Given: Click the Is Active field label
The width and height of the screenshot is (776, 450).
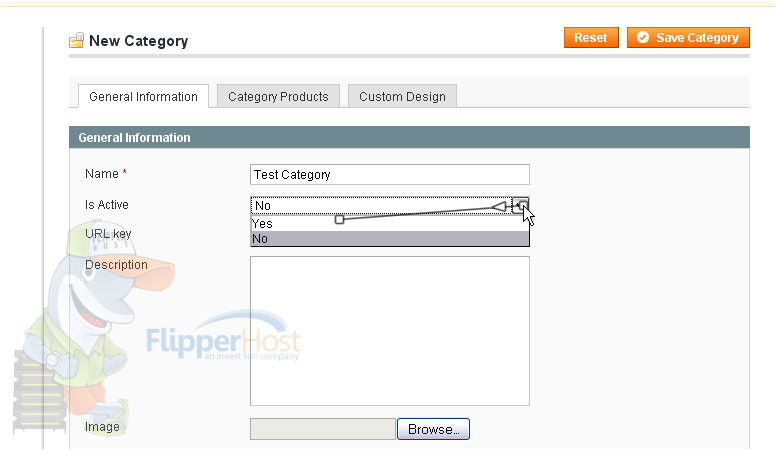Looking at the screenshot, I should (x=106, y=204).
